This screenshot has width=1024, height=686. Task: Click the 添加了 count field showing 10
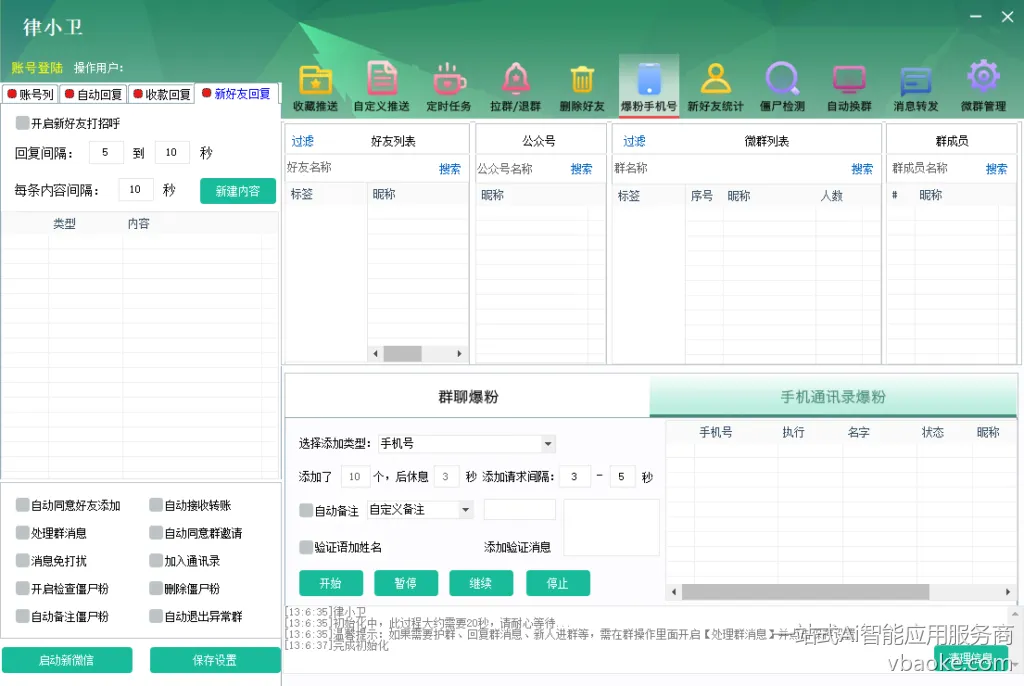[x=355, y=477]
